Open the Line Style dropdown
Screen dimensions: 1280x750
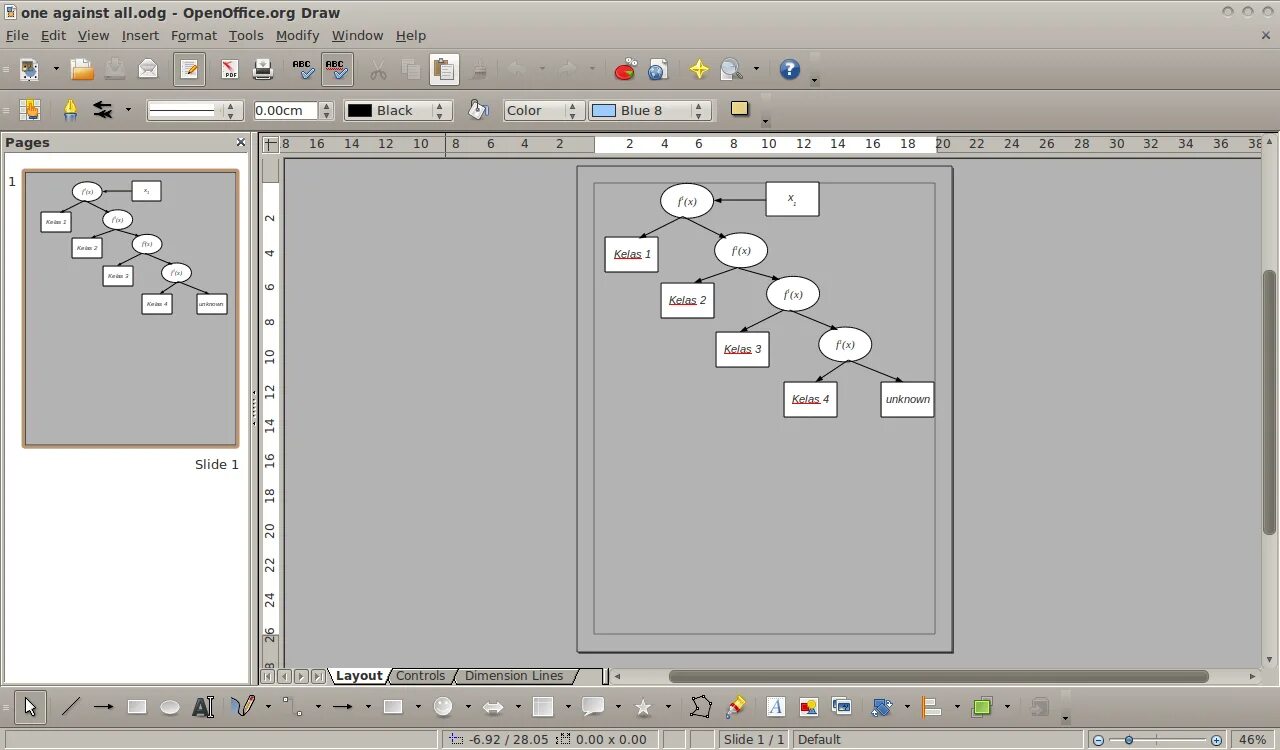pos(195,110)
